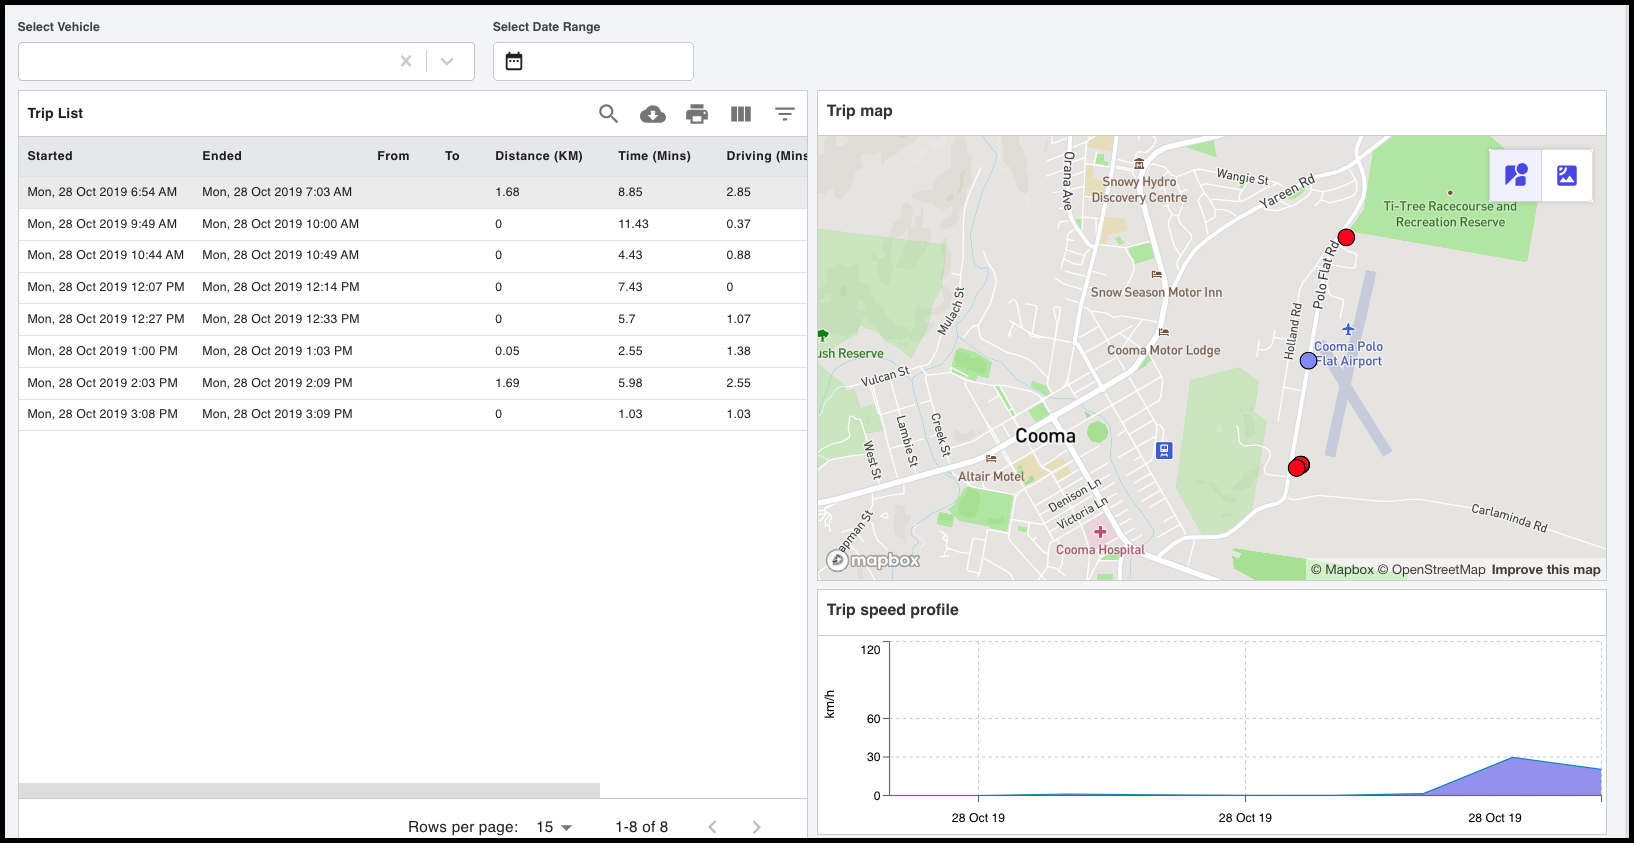
Task: Sort by the Started column header
Action: point(50,156)
